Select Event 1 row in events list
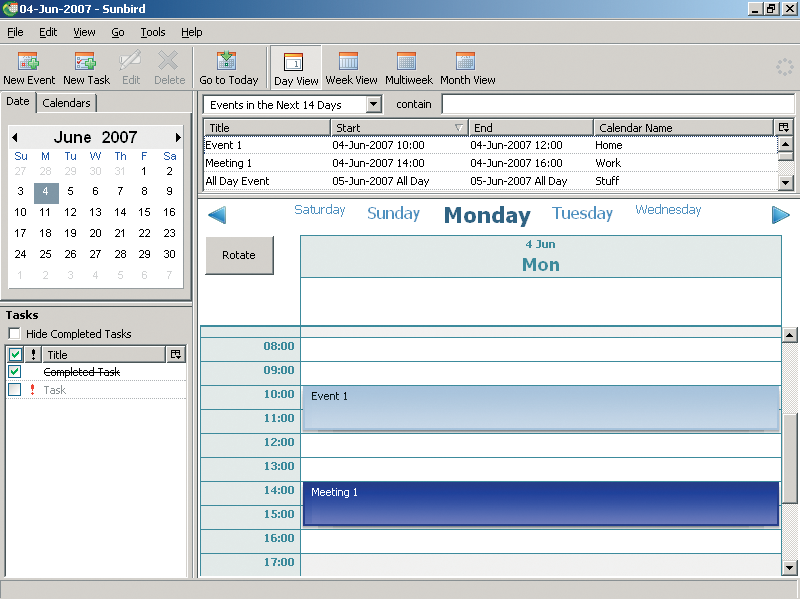The width and height of the screenshot is (800, 600). 490,145
